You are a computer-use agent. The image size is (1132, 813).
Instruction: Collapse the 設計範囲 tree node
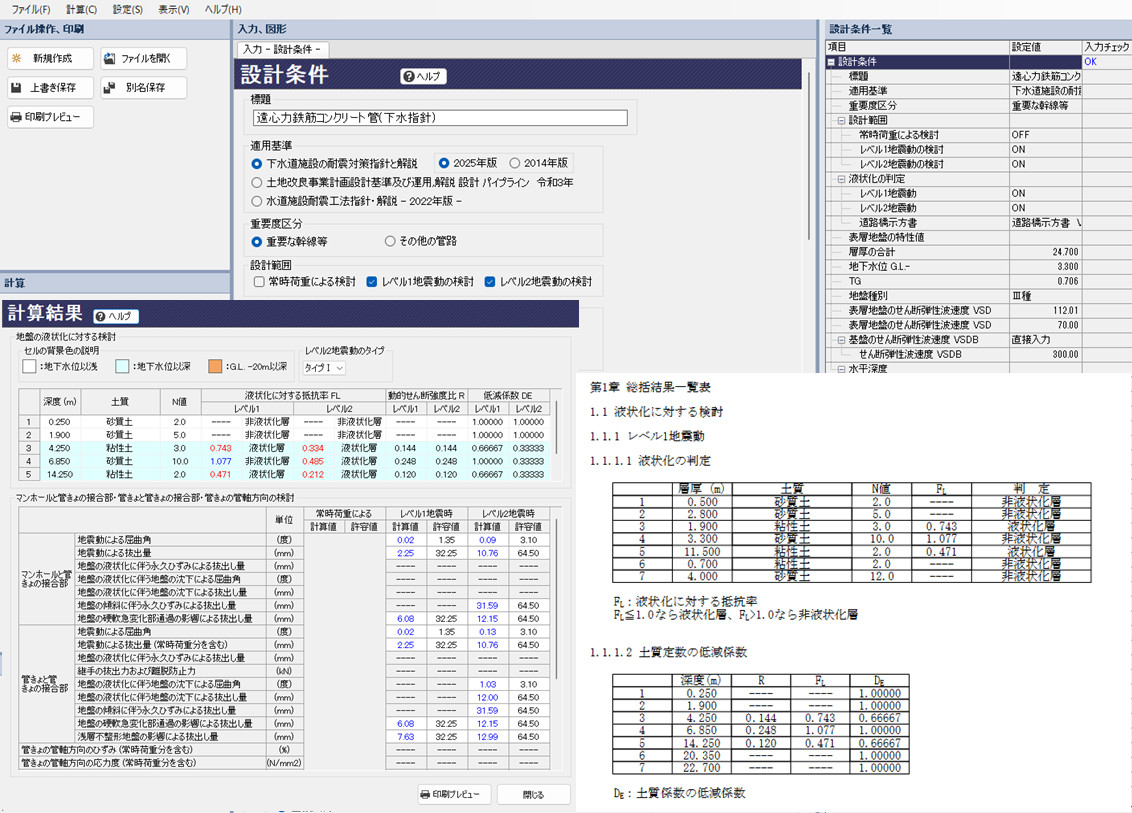pos(841,120)
